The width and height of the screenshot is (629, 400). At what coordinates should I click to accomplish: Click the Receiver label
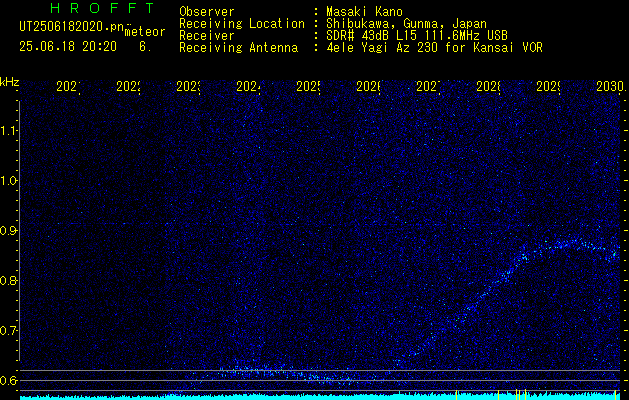point(207,36)
